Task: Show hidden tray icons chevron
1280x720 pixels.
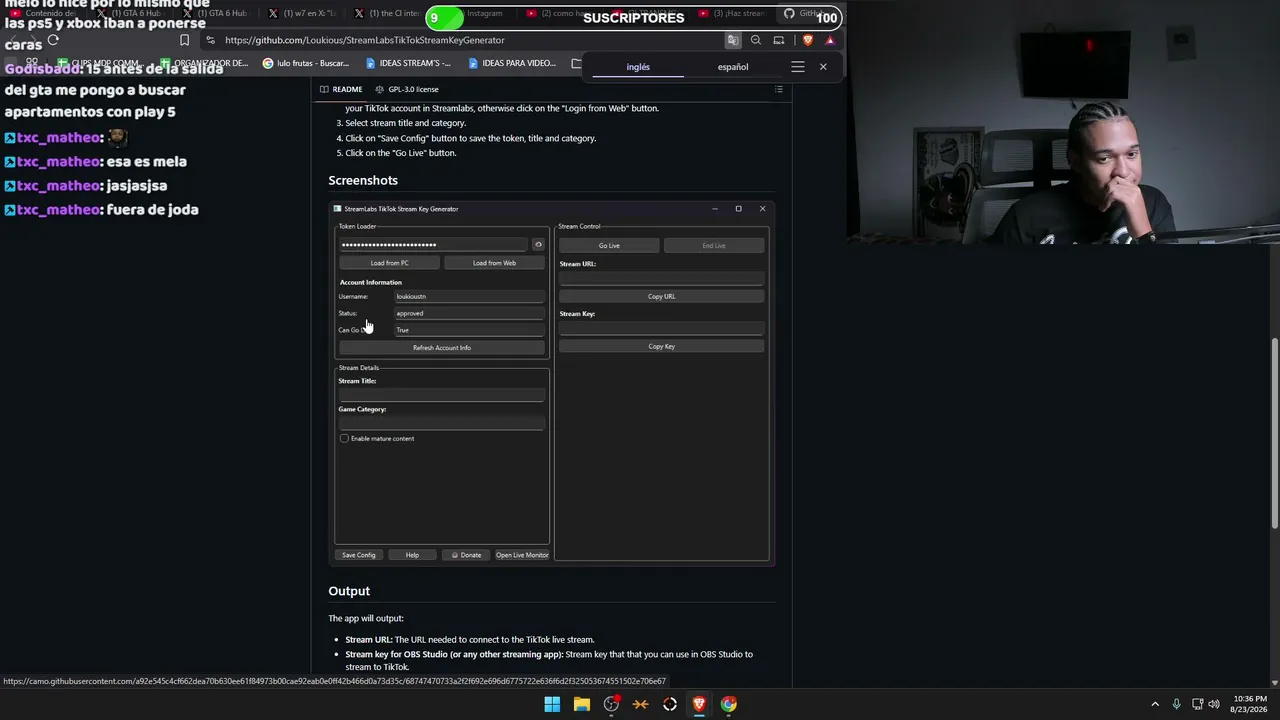Action: pos(1155,704)
